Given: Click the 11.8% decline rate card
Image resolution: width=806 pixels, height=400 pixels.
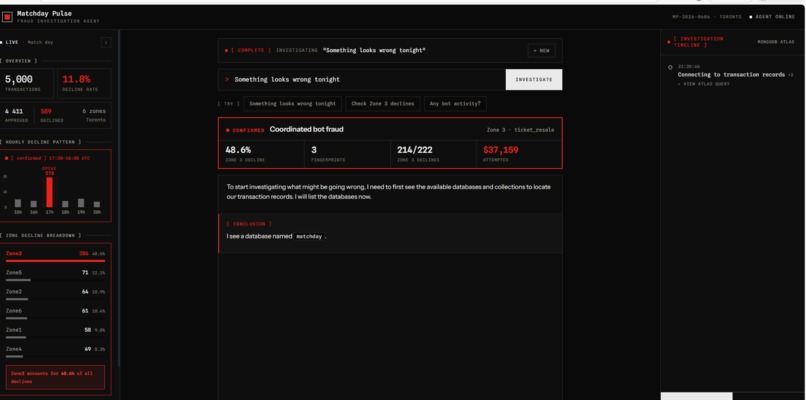Looking at the screenshot, I should click(x=84, y=83).
